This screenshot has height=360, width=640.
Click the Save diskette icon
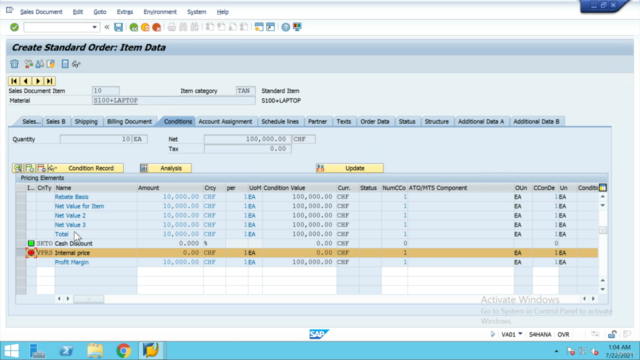click(x=118, y=27)
